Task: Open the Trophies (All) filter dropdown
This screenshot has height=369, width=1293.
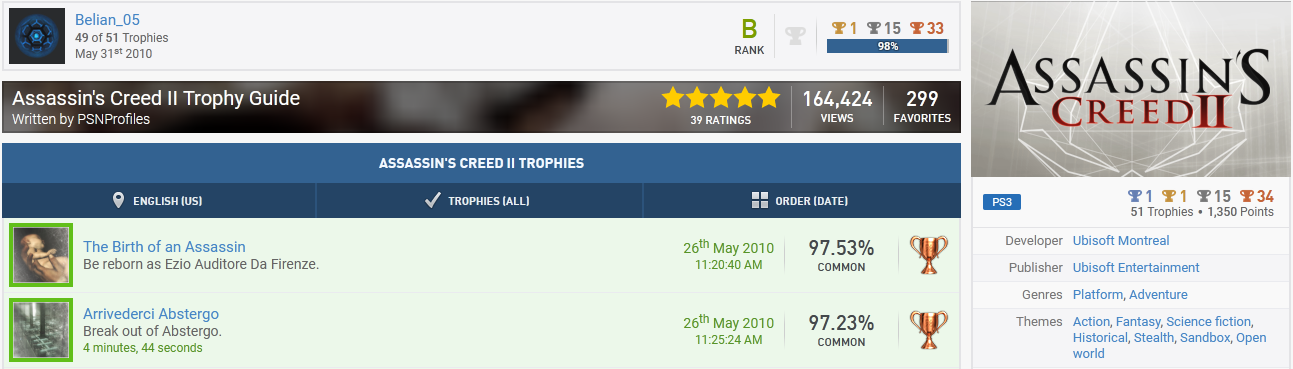Action: 480,200
